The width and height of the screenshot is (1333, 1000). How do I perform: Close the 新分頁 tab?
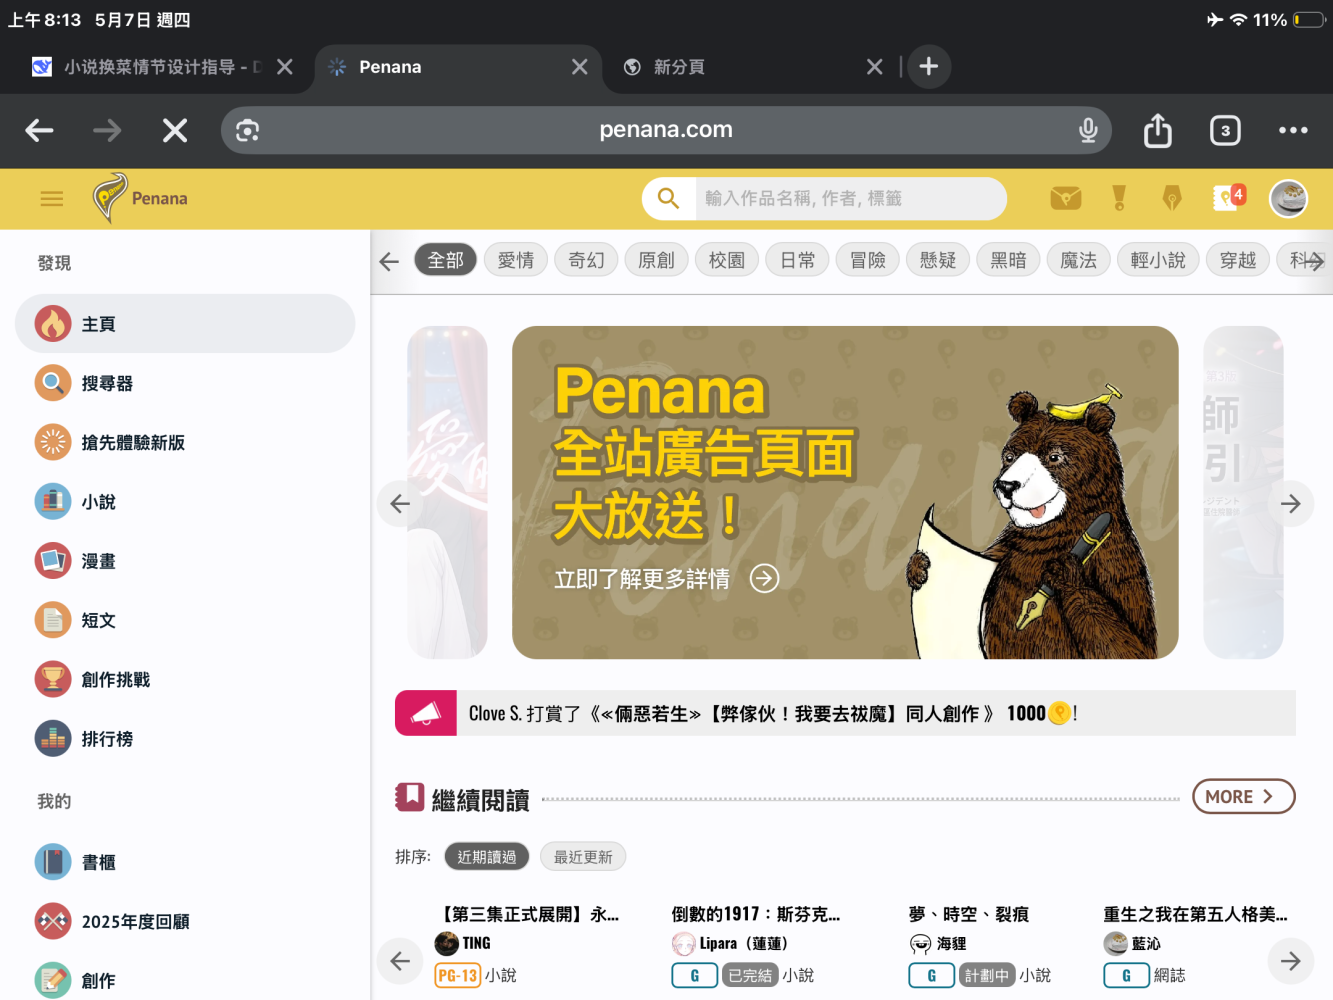pos(875,67)
